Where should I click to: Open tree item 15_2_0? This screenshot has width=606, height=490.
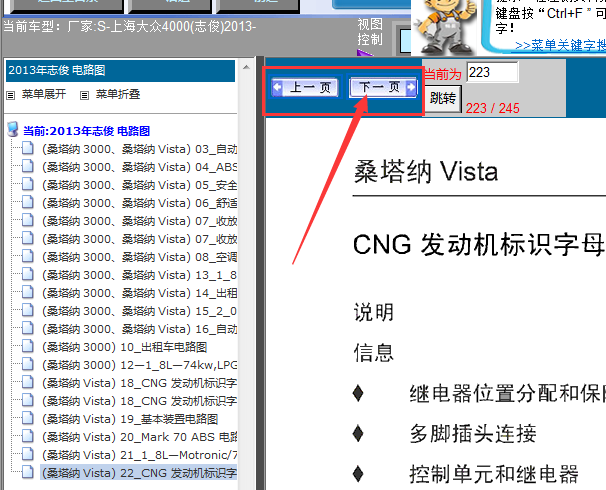[140, 311]
